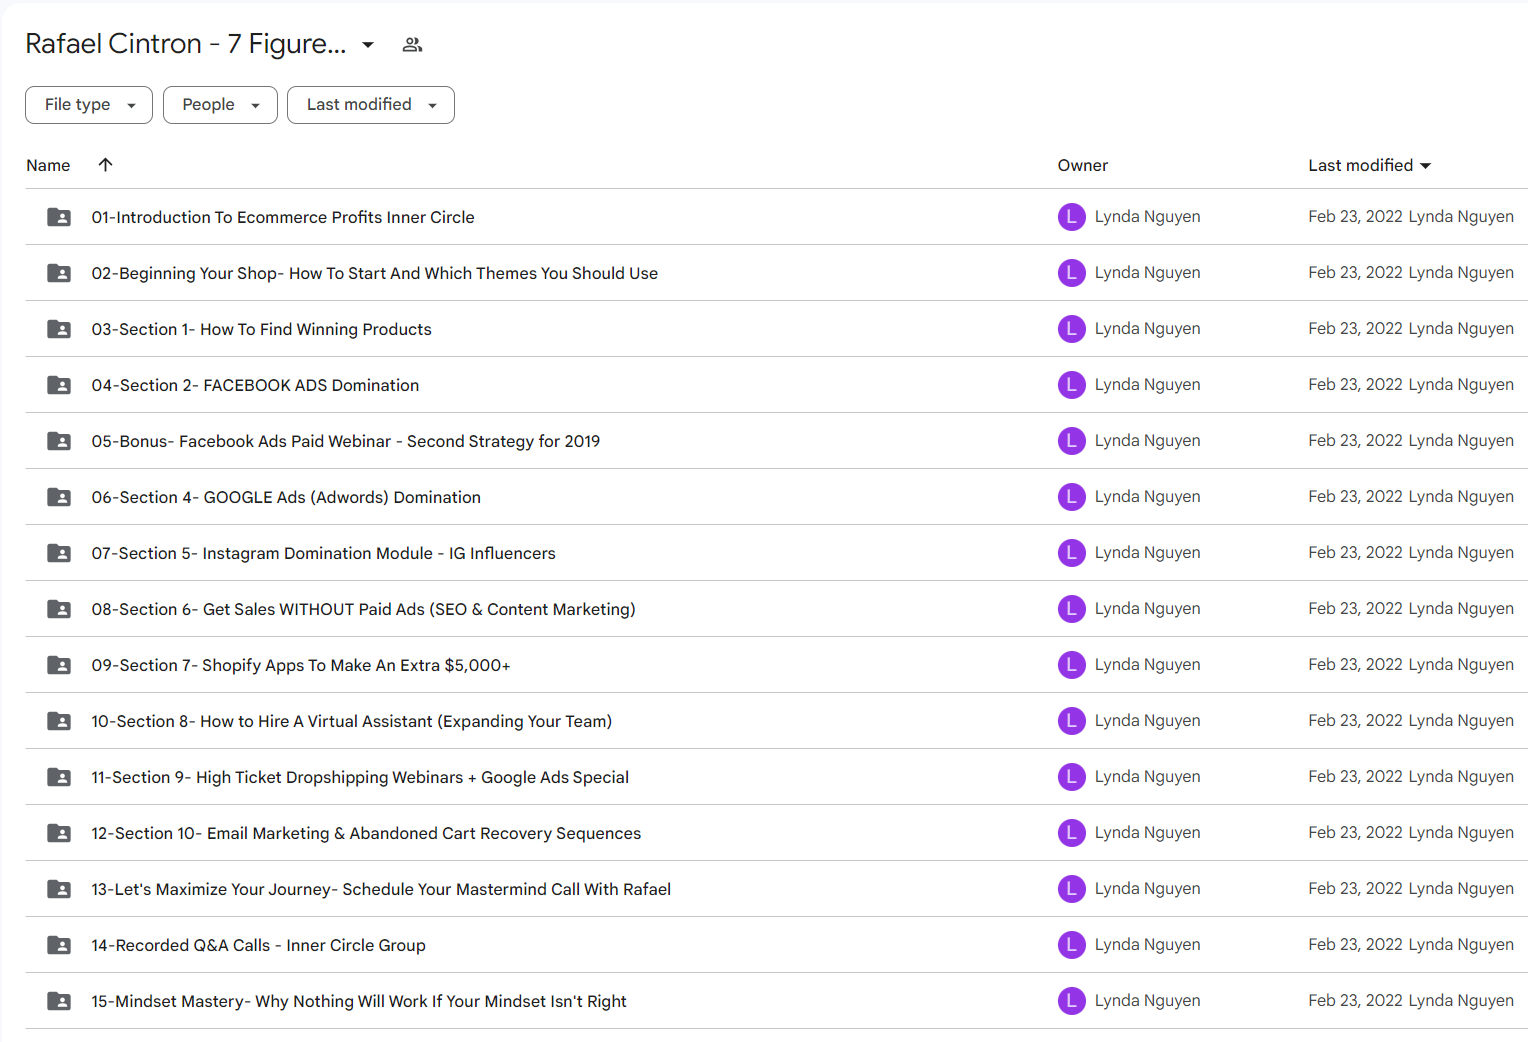Select 07-Section 5- Instagram Domination Module folder
Viewport: 1528px width, 1042px height.
[324, 553]
